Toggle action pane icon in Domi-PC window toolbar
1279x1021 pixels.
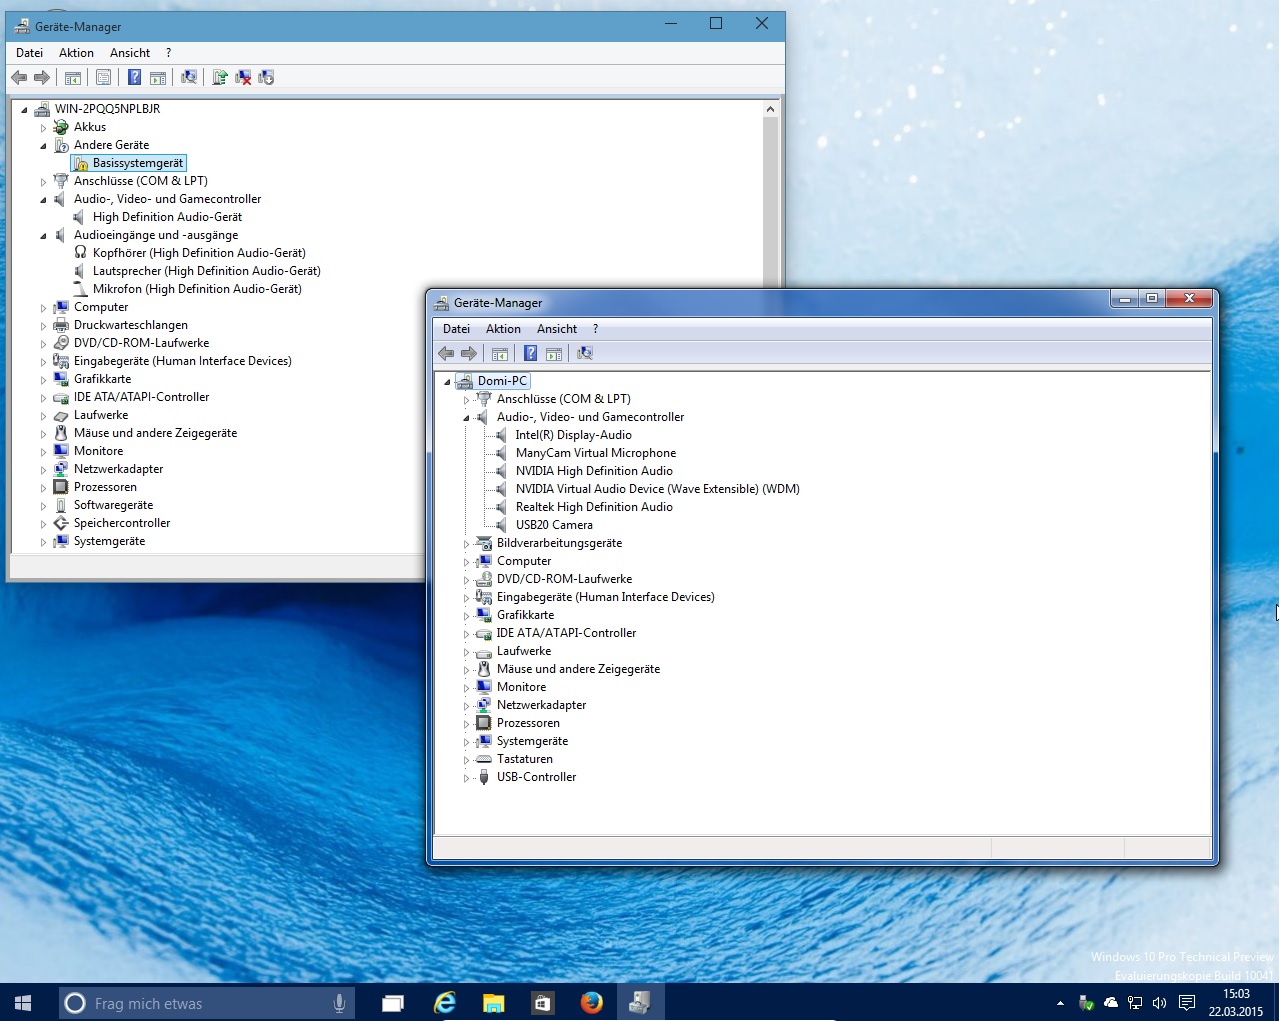554,354
